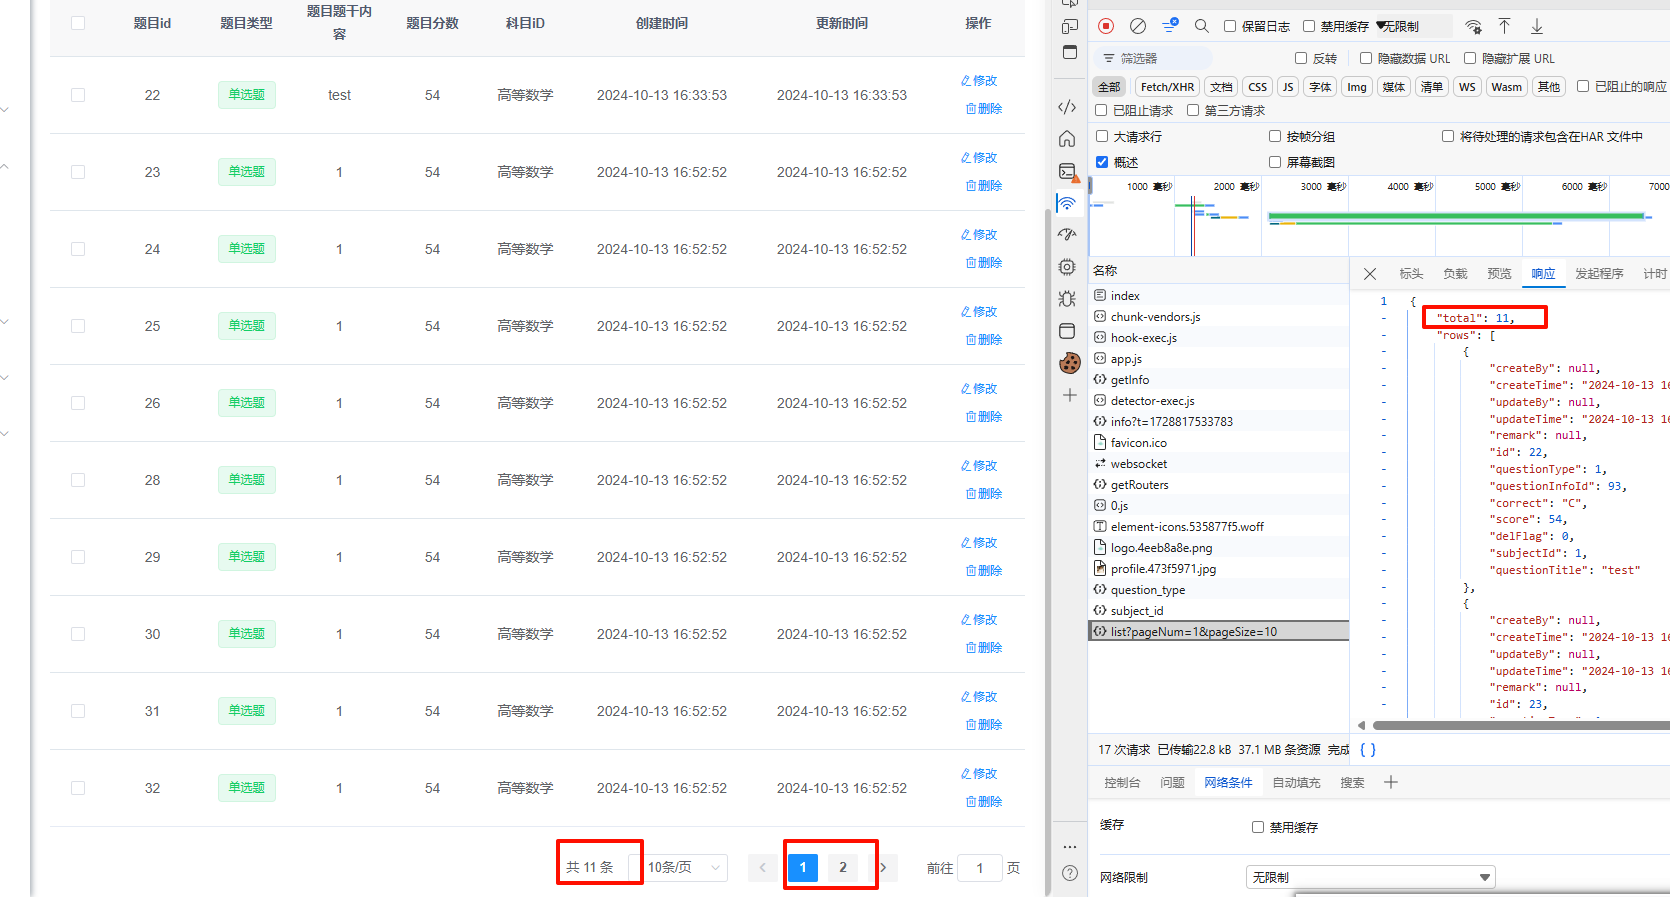Uncheck the 概述 overview checkbox

point(1102,161)
